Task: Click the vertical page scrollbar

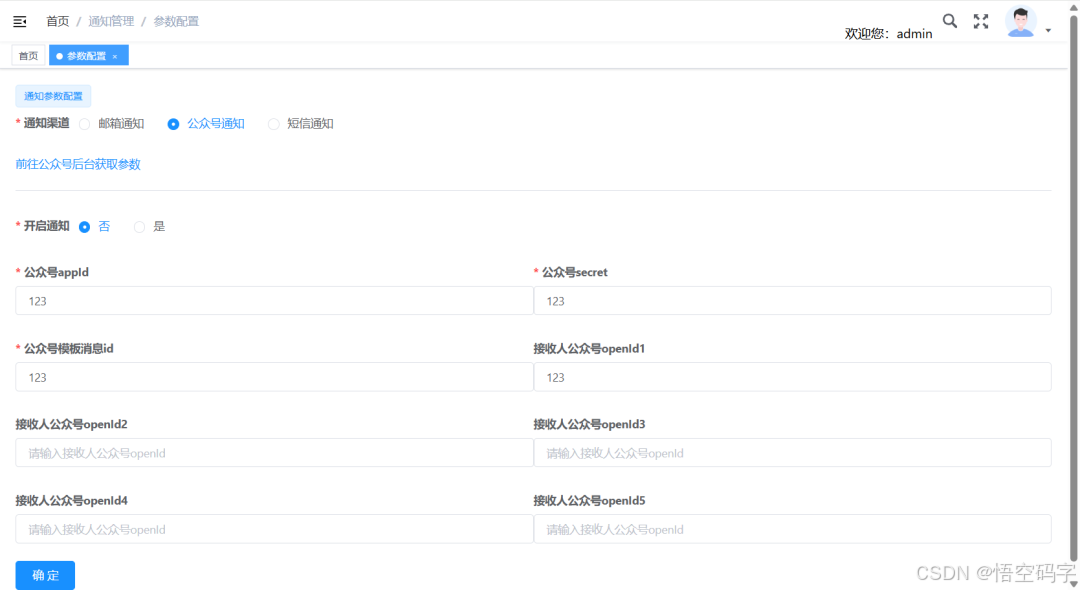Action: [1073, 289]
